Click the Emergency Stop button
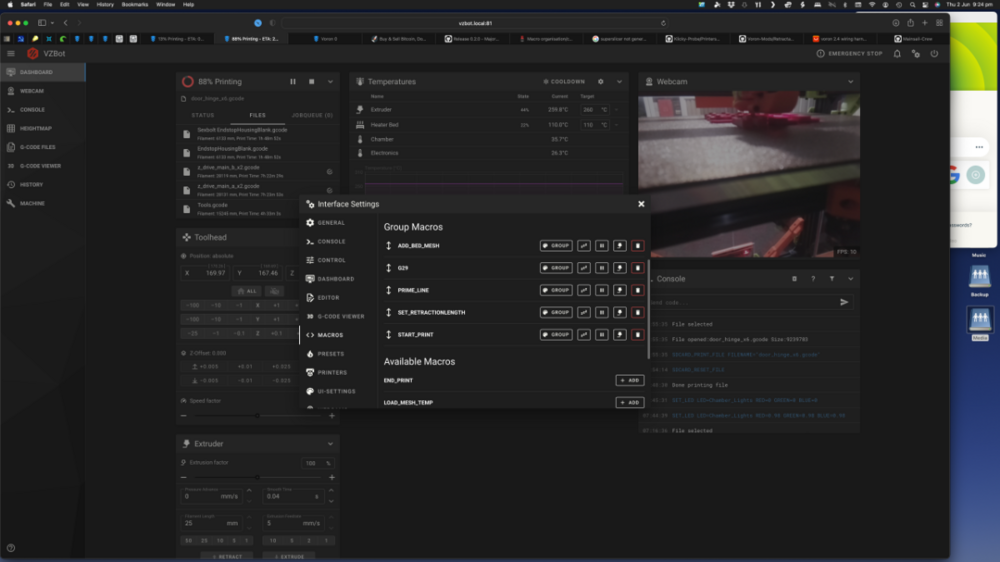 (x=849, y=54)
